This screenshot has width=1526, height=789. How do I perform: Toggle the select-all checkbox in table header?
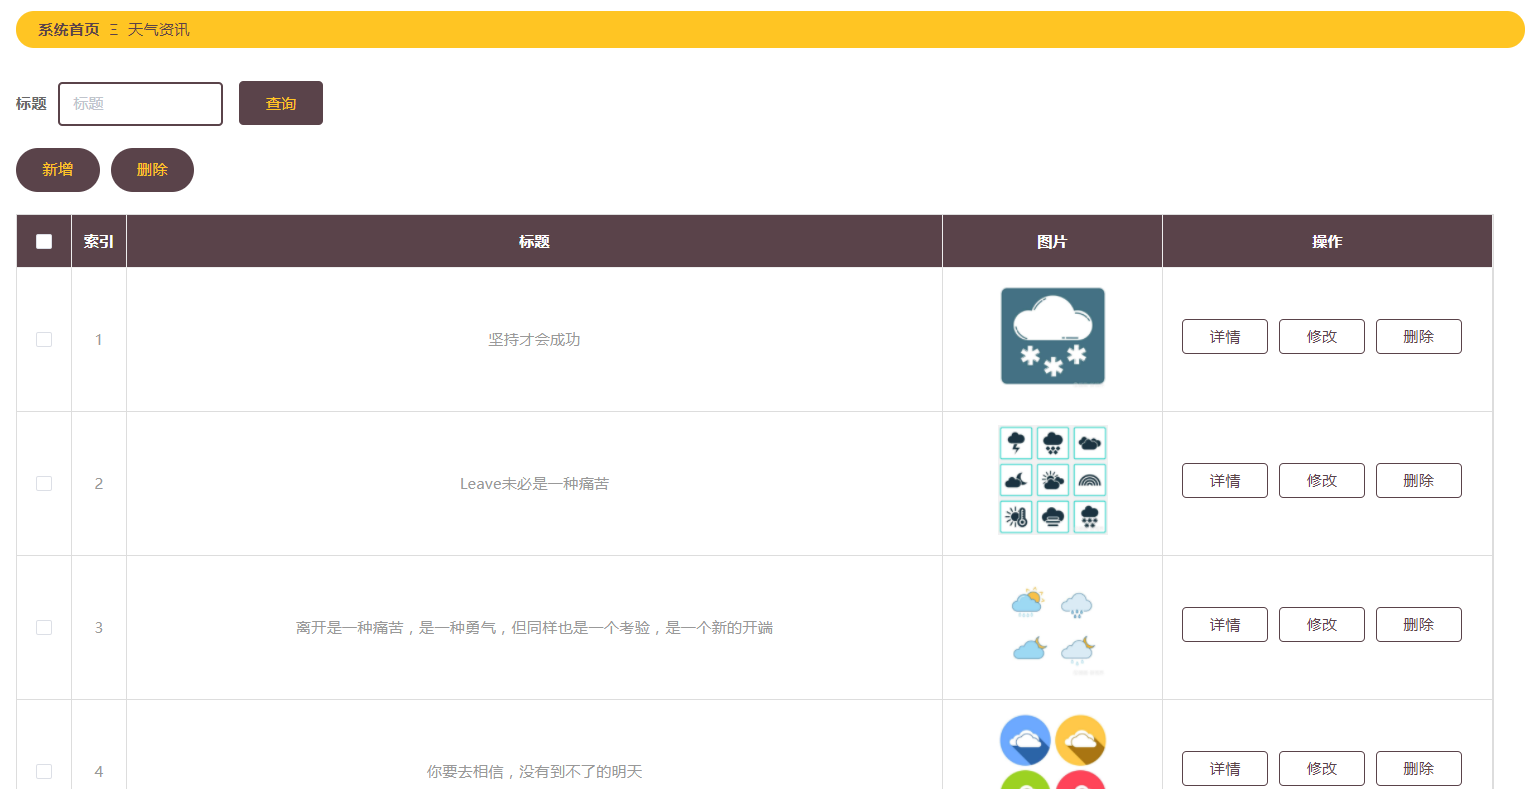44,241
